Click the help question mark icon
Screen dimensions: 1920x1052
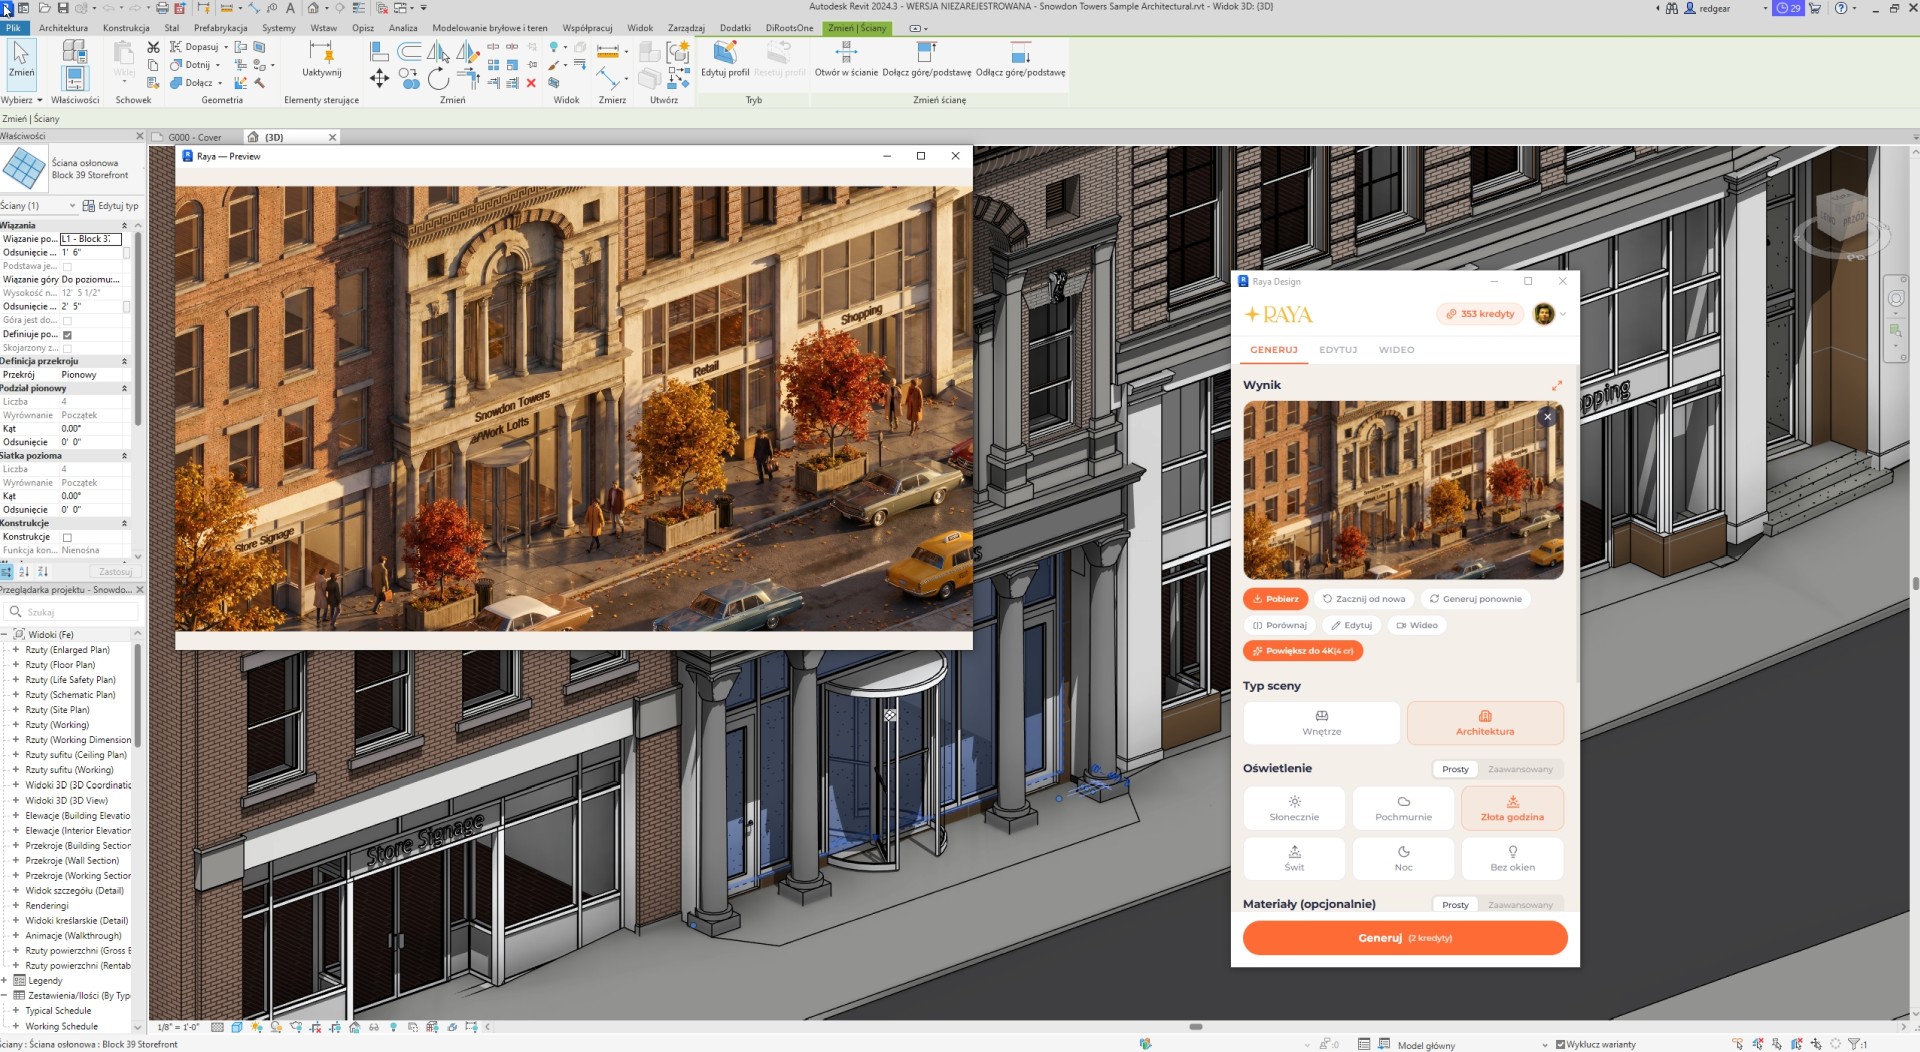tap(1840, 8)
